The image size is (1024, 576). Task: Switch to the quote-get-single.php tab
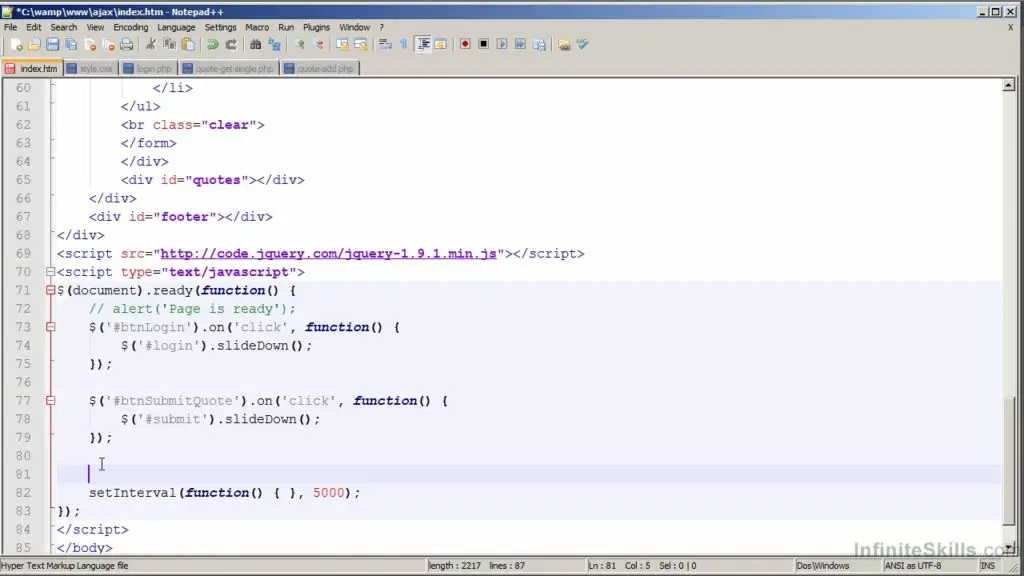click(x=229, y=69)
